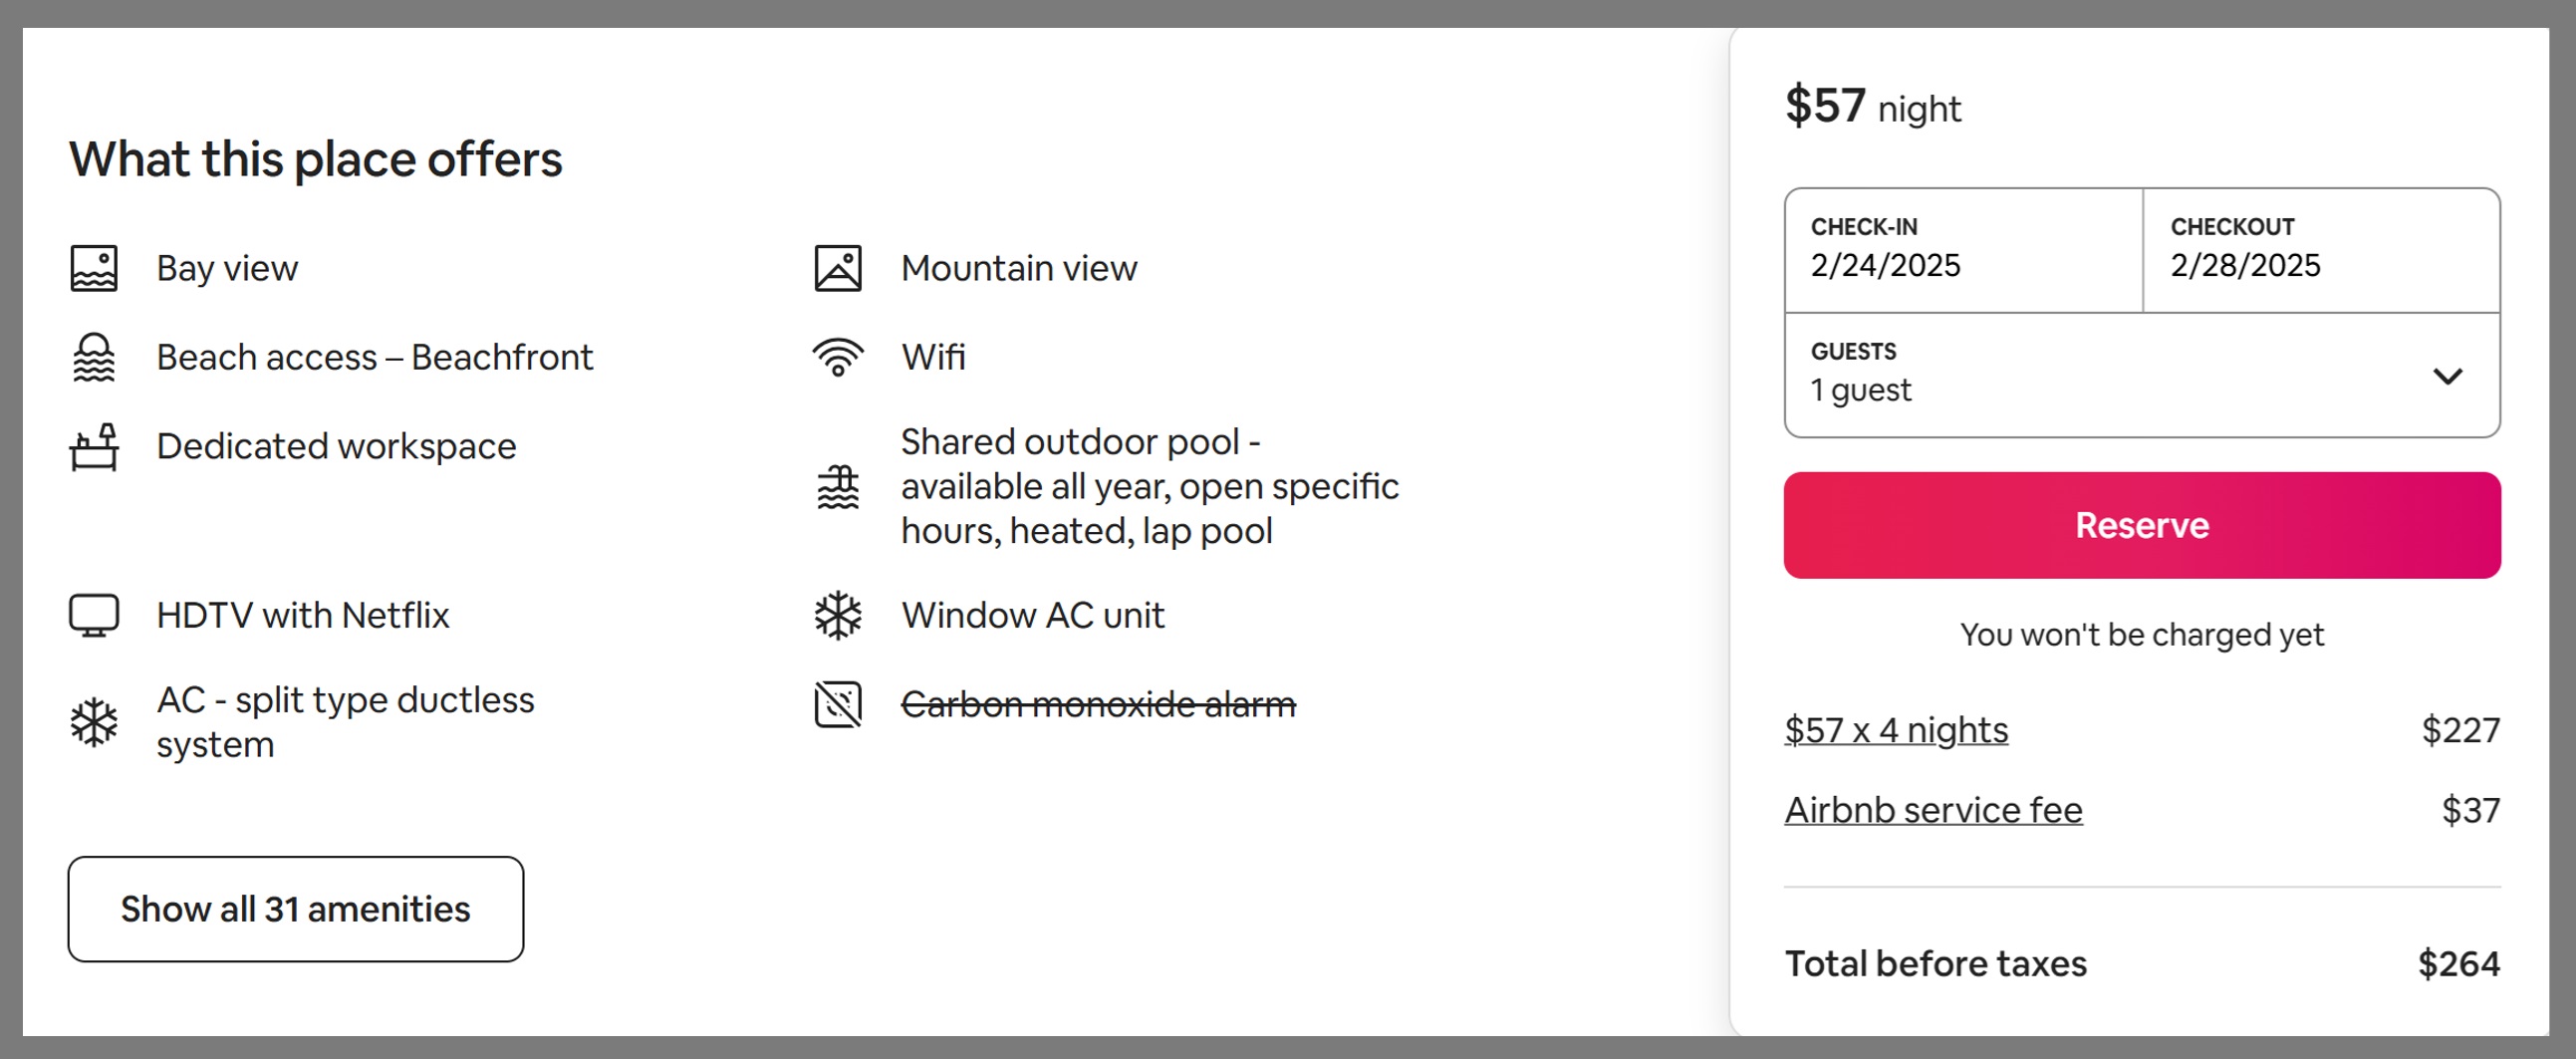Click the Beach access waves icon

pos(94,357)
